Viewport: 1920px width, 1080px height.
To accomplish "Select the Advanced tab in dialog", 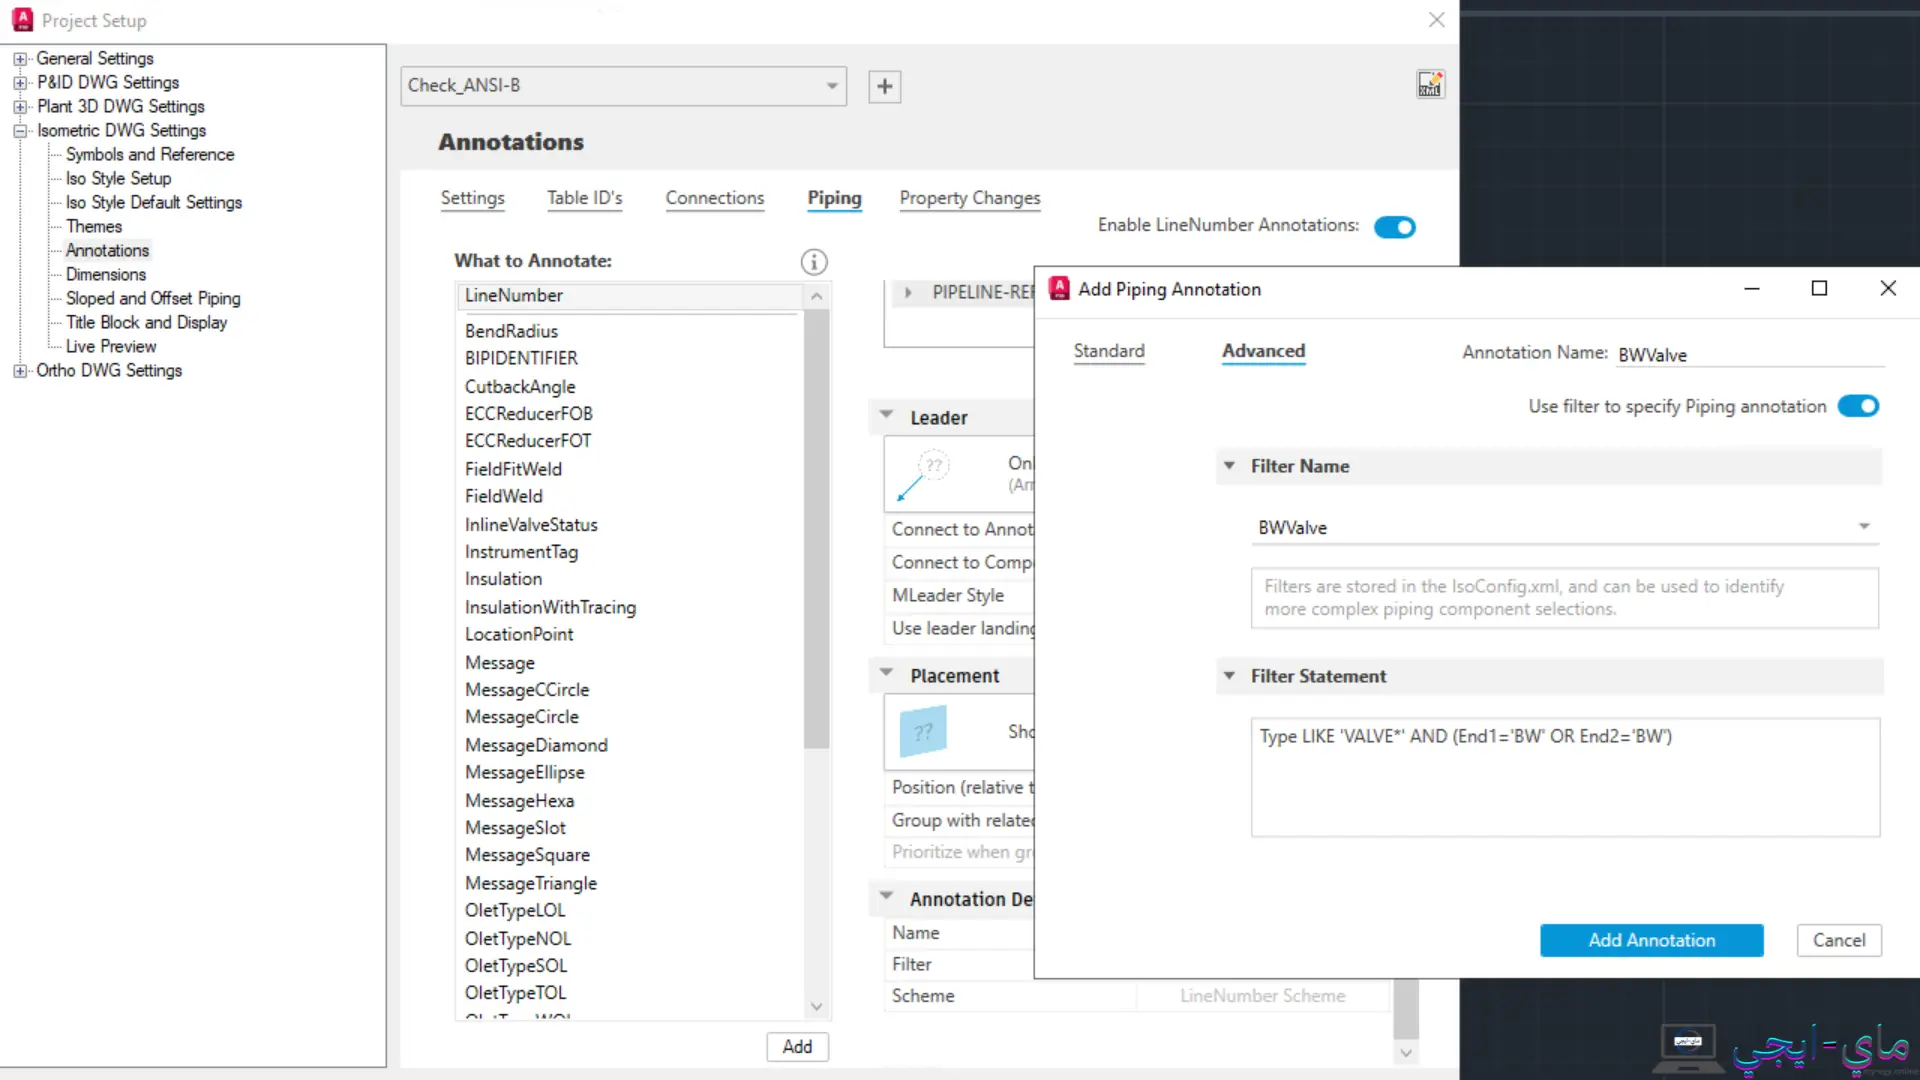I will click(1263, 351).
